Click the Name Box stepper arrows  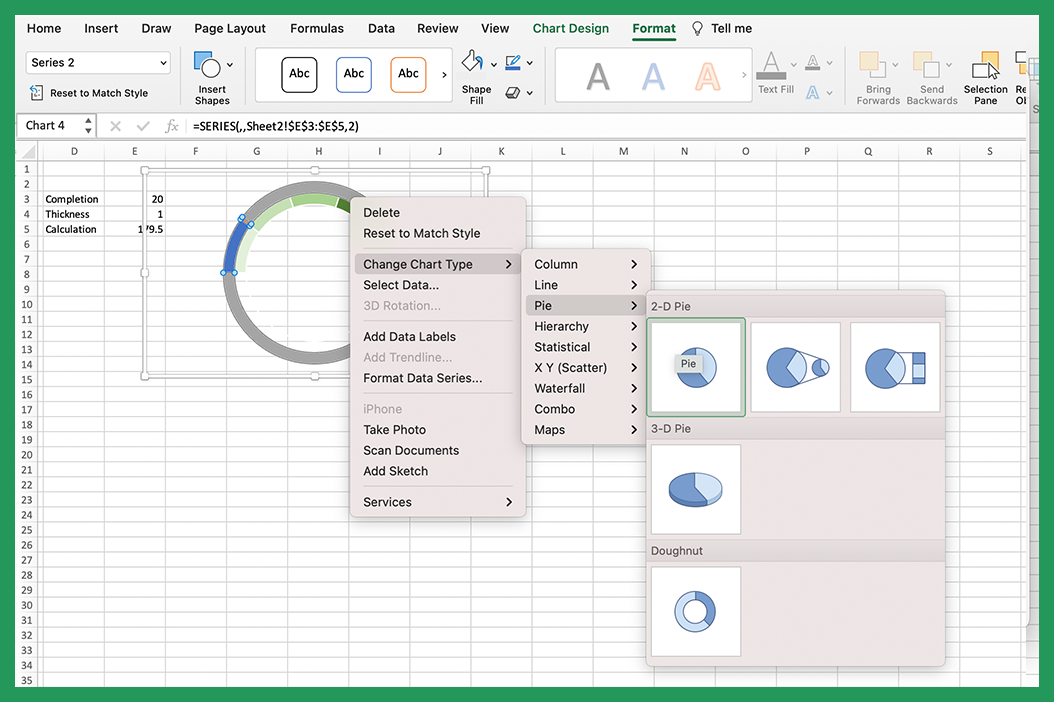click(88, 126)
